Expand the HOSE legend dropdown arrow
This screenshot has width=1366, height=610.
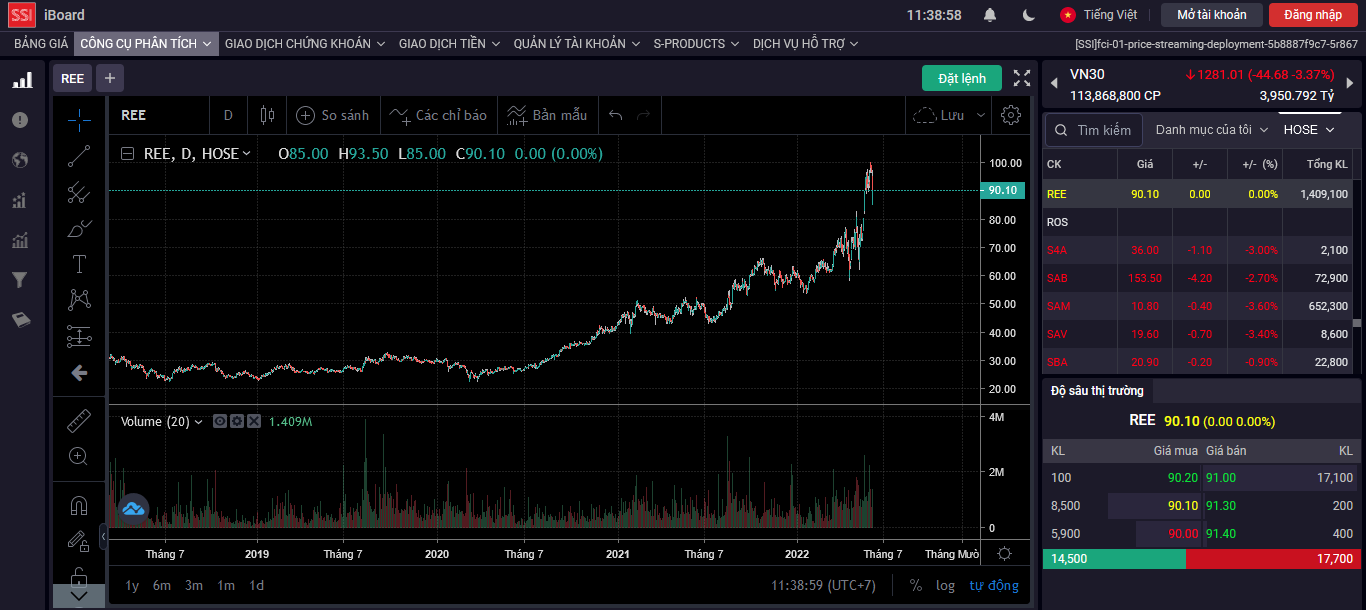click(246, 154)
